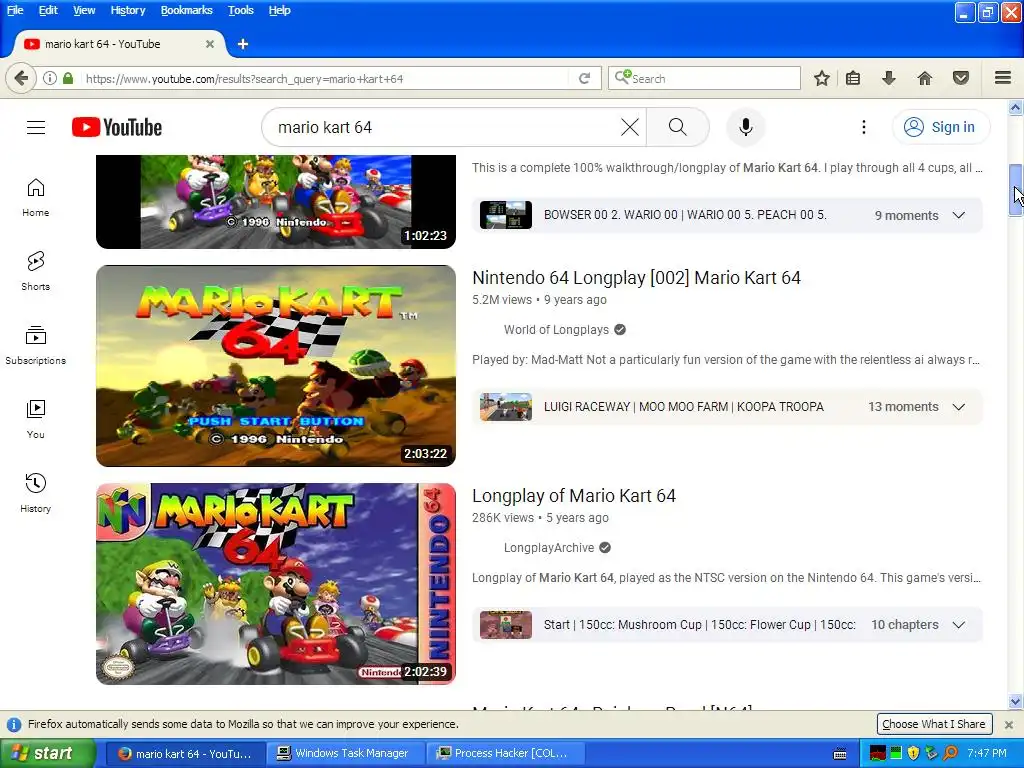
Task: Click the 7:47 PM system clock
Action: pyautogui.click(x=987, y=754)
